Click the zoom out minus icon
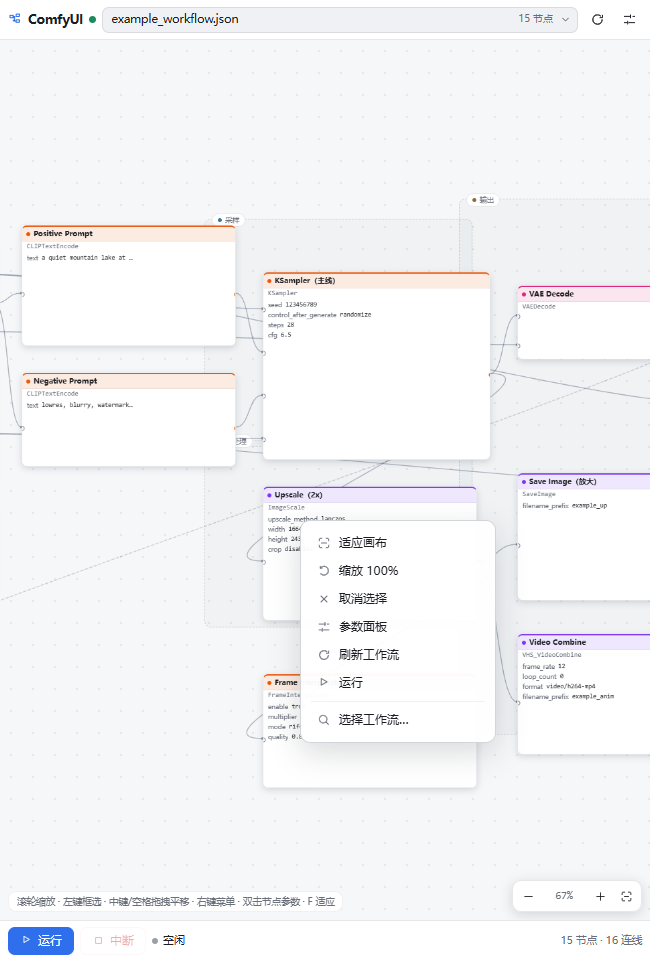 [529, 896]
